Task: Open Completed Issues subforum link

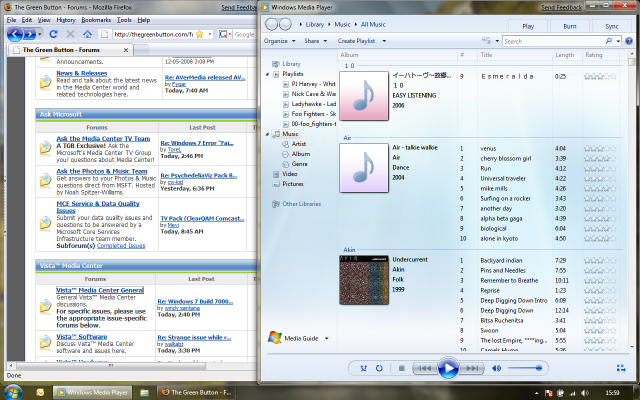Action: coord(121,246)
